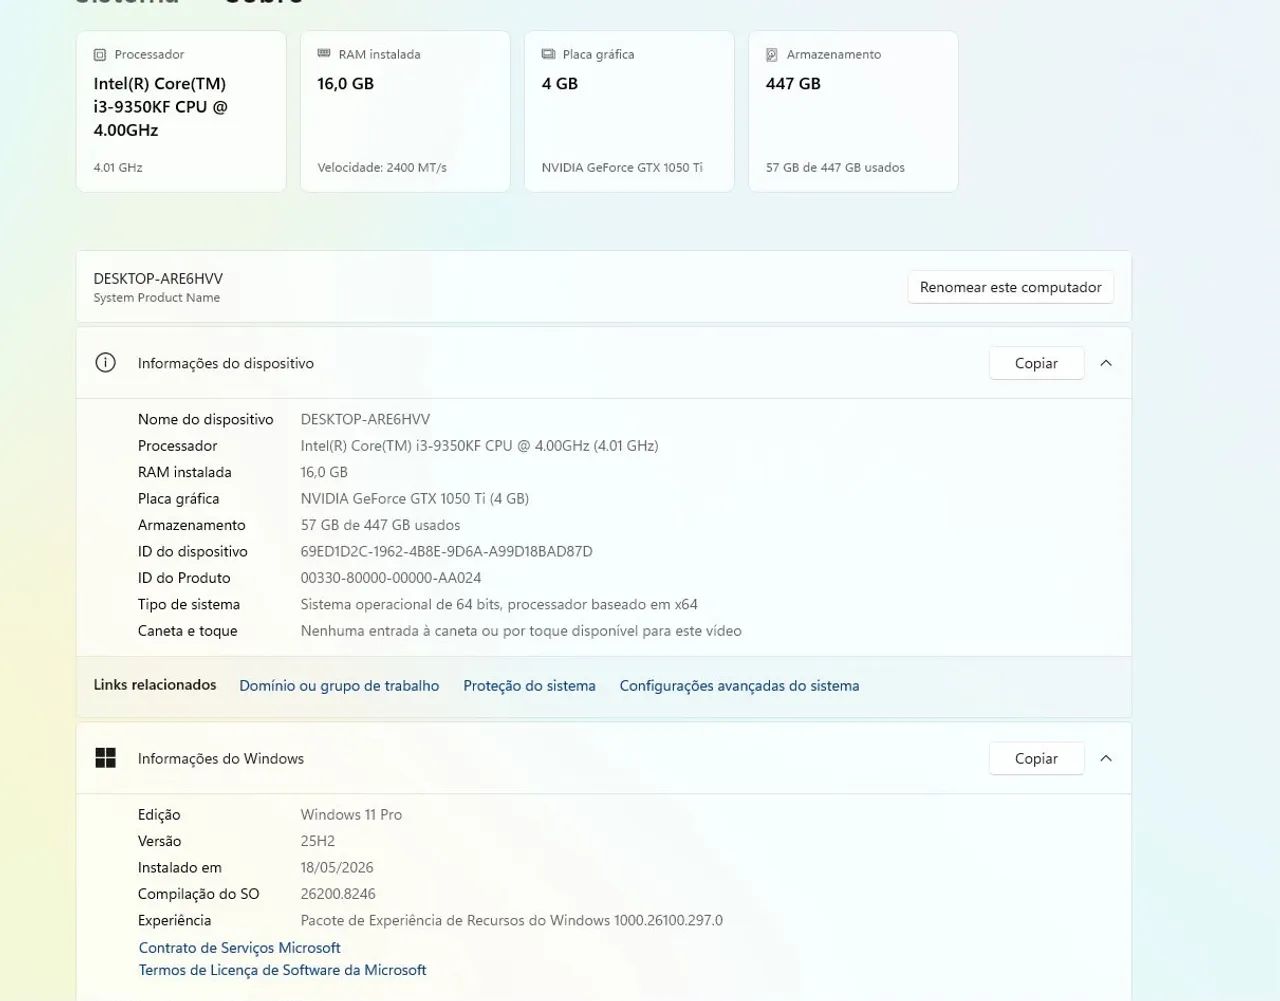Select the Armazenamento summary card
Screen dimensions: 1280x1001
[853, 111]
